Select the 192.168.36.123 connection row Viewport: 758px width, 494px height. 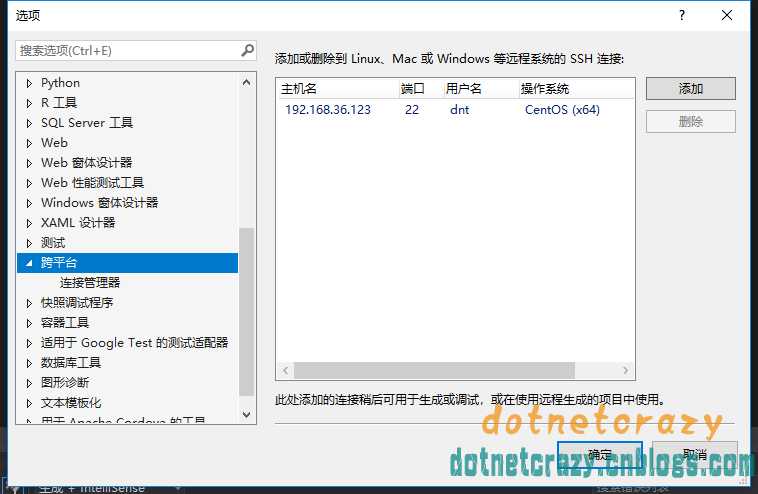pos(454,110)
